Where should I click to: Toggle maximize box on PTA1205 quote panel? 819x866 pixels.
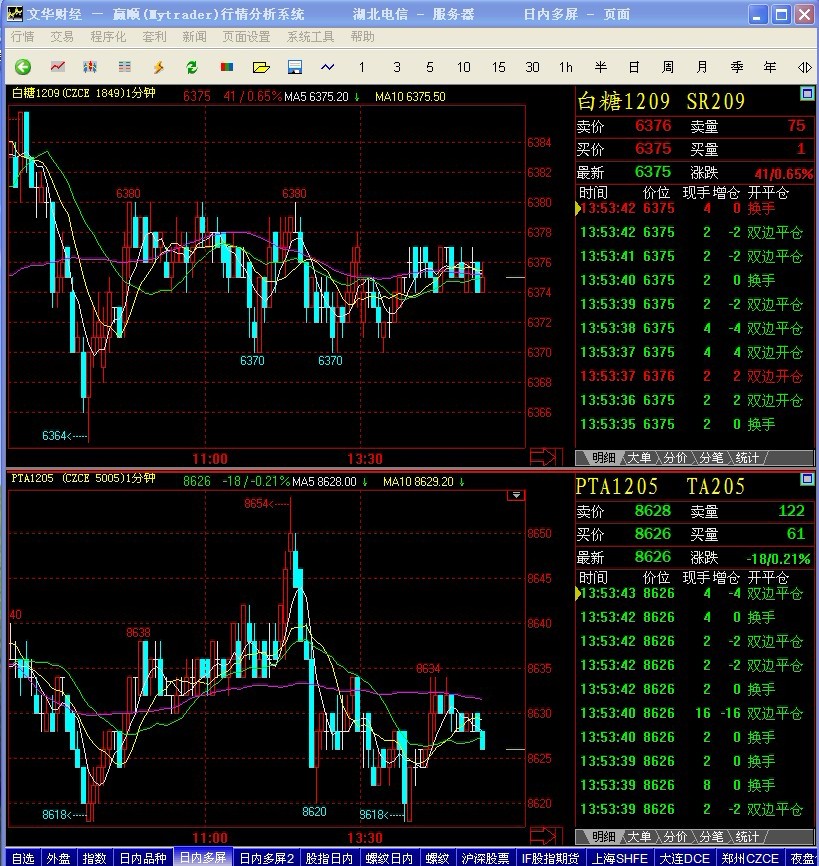807,479
